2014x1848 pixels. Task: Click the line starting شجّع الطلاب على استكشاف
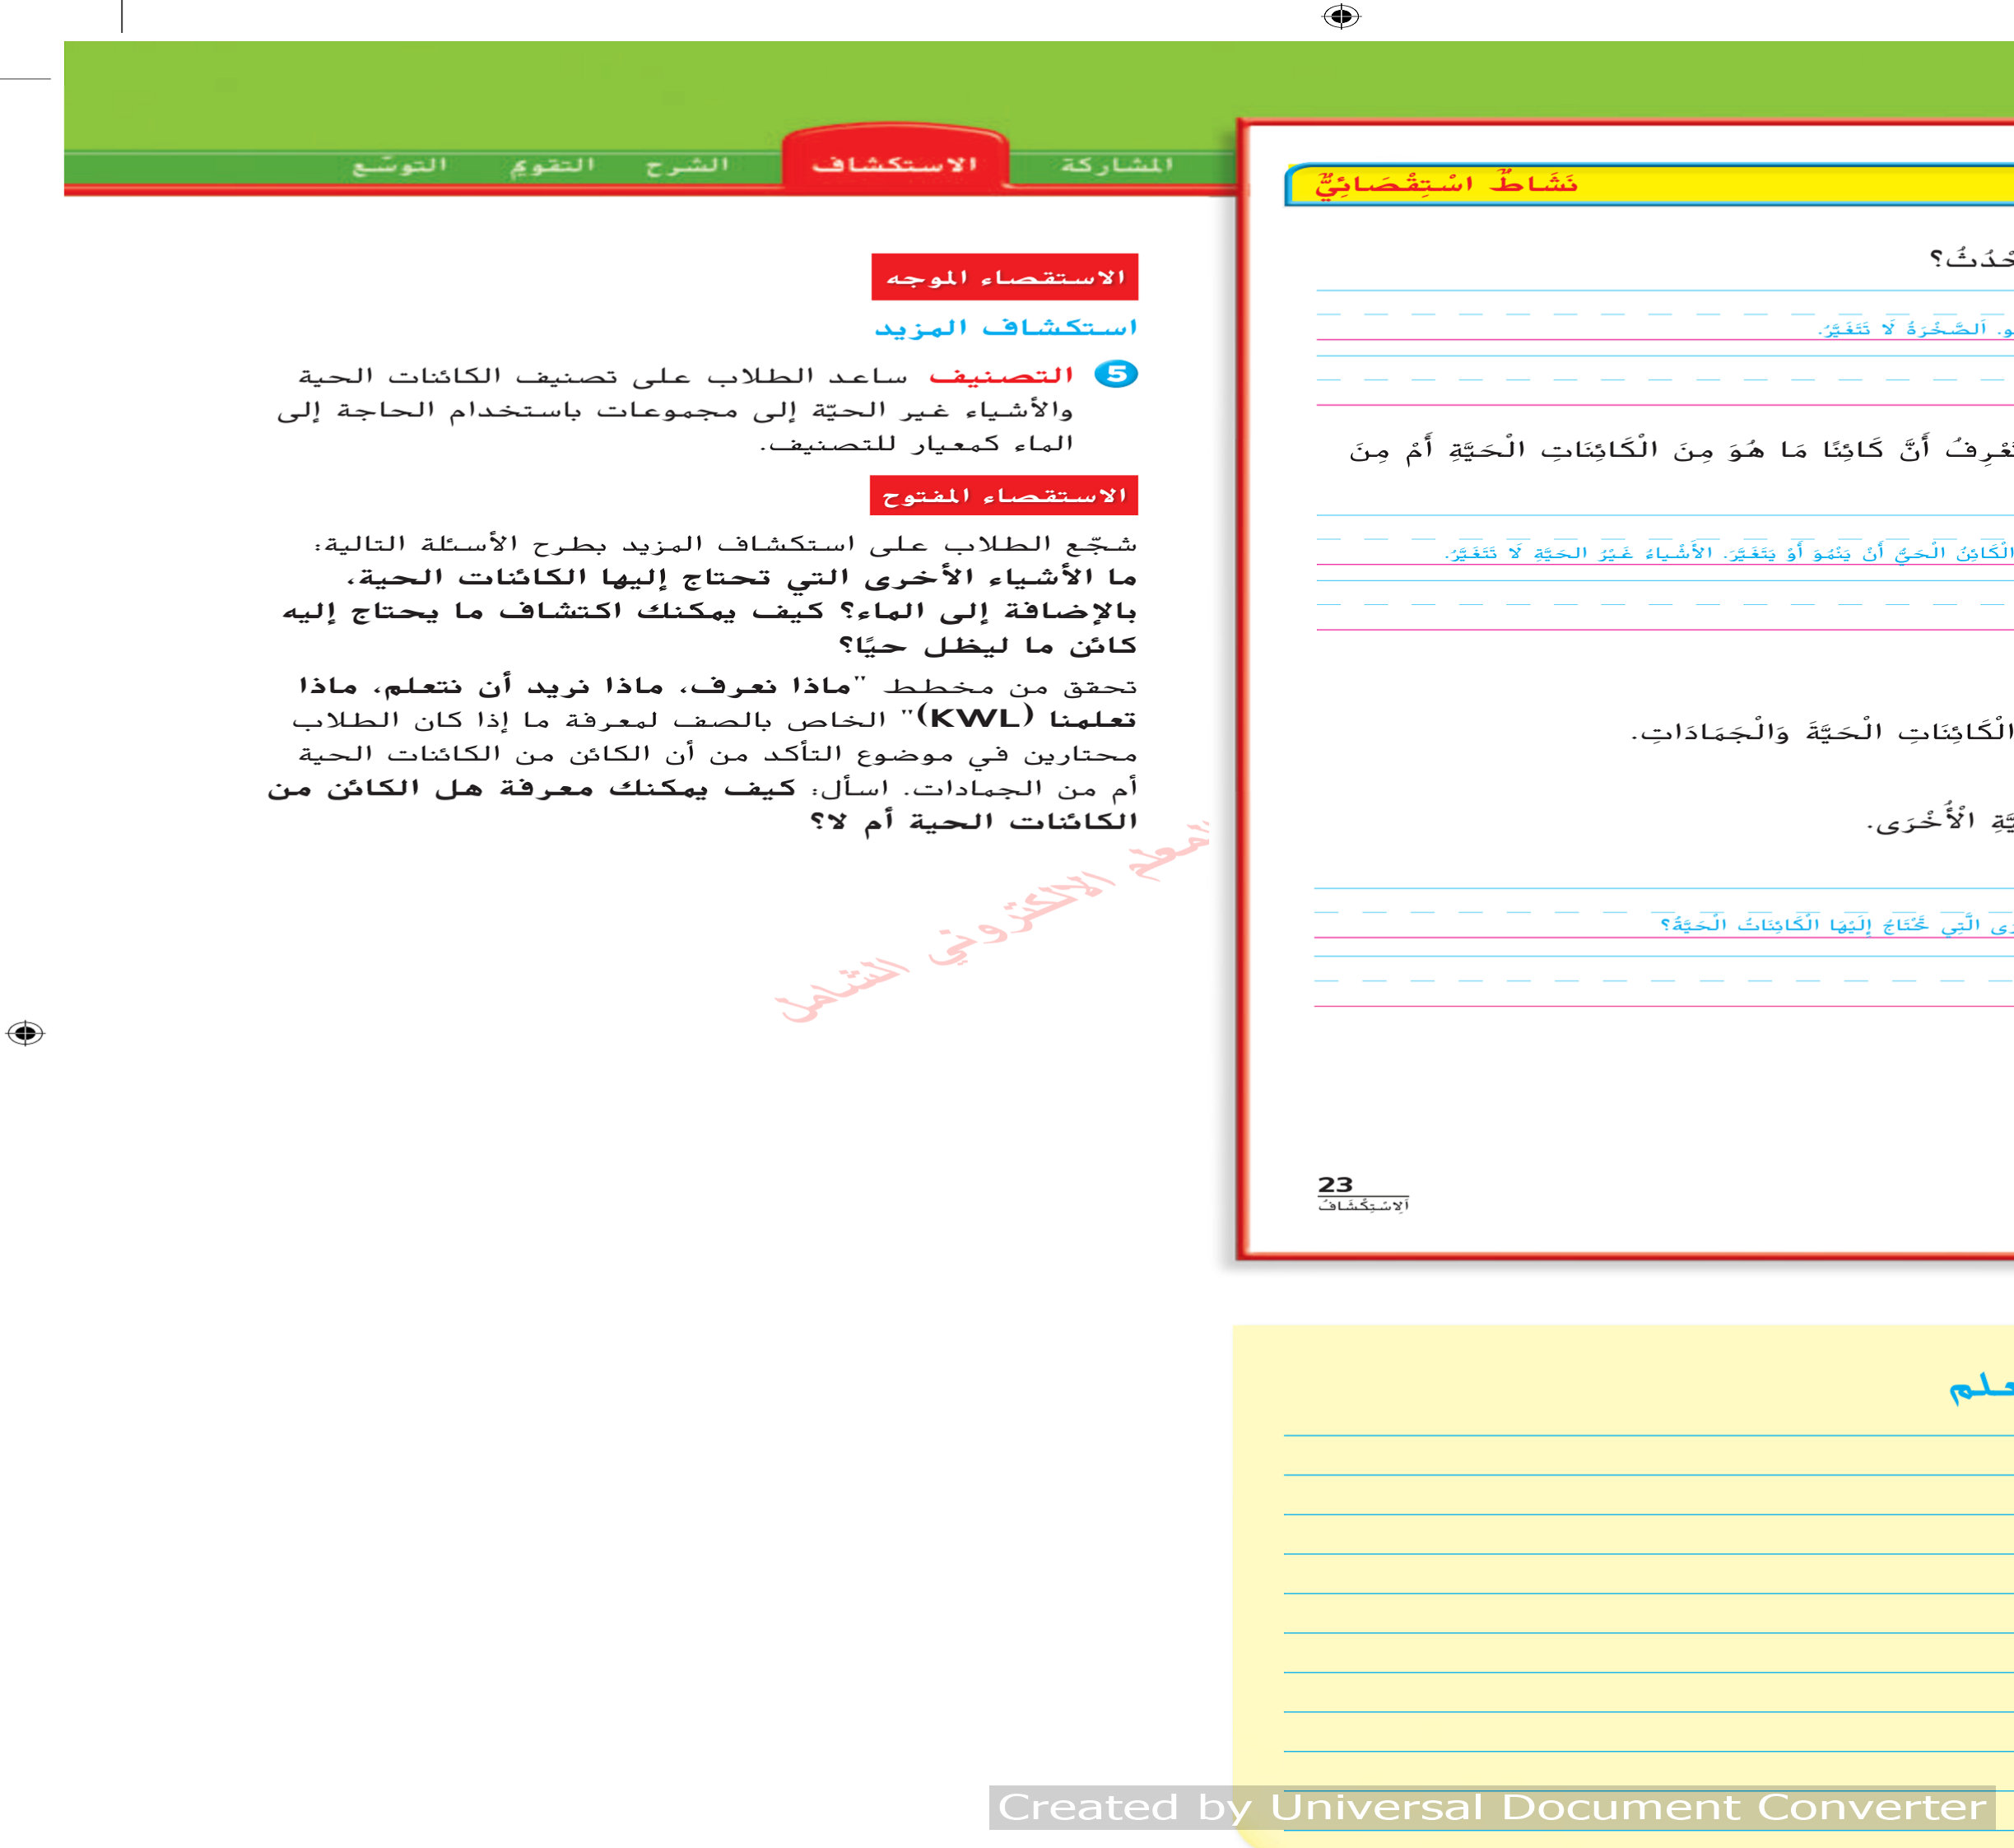(x=726, y=543)
